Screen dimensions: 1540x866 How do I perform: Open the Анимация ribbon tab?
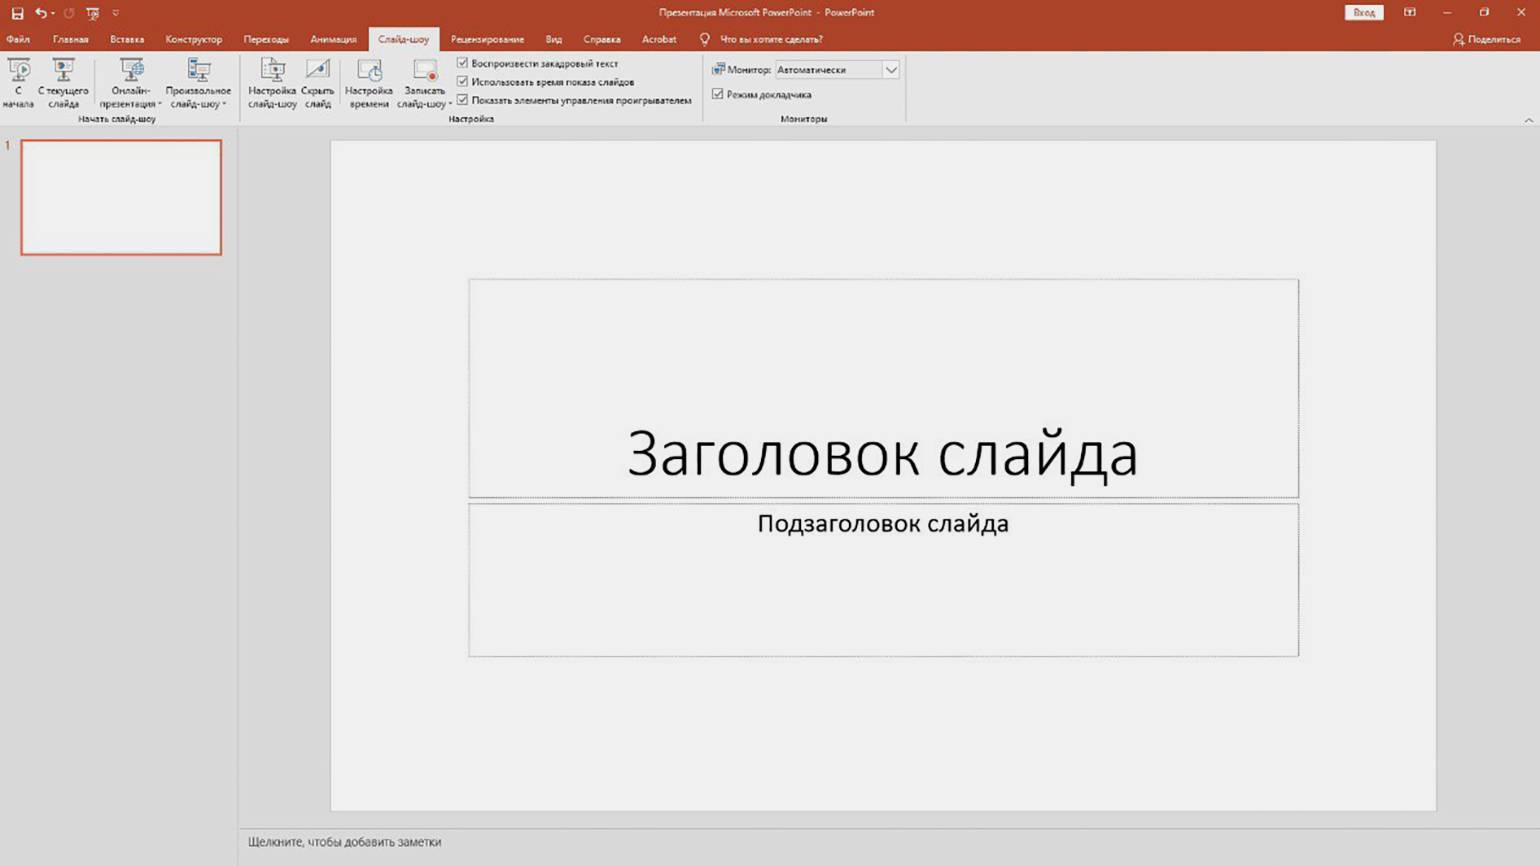333,40
